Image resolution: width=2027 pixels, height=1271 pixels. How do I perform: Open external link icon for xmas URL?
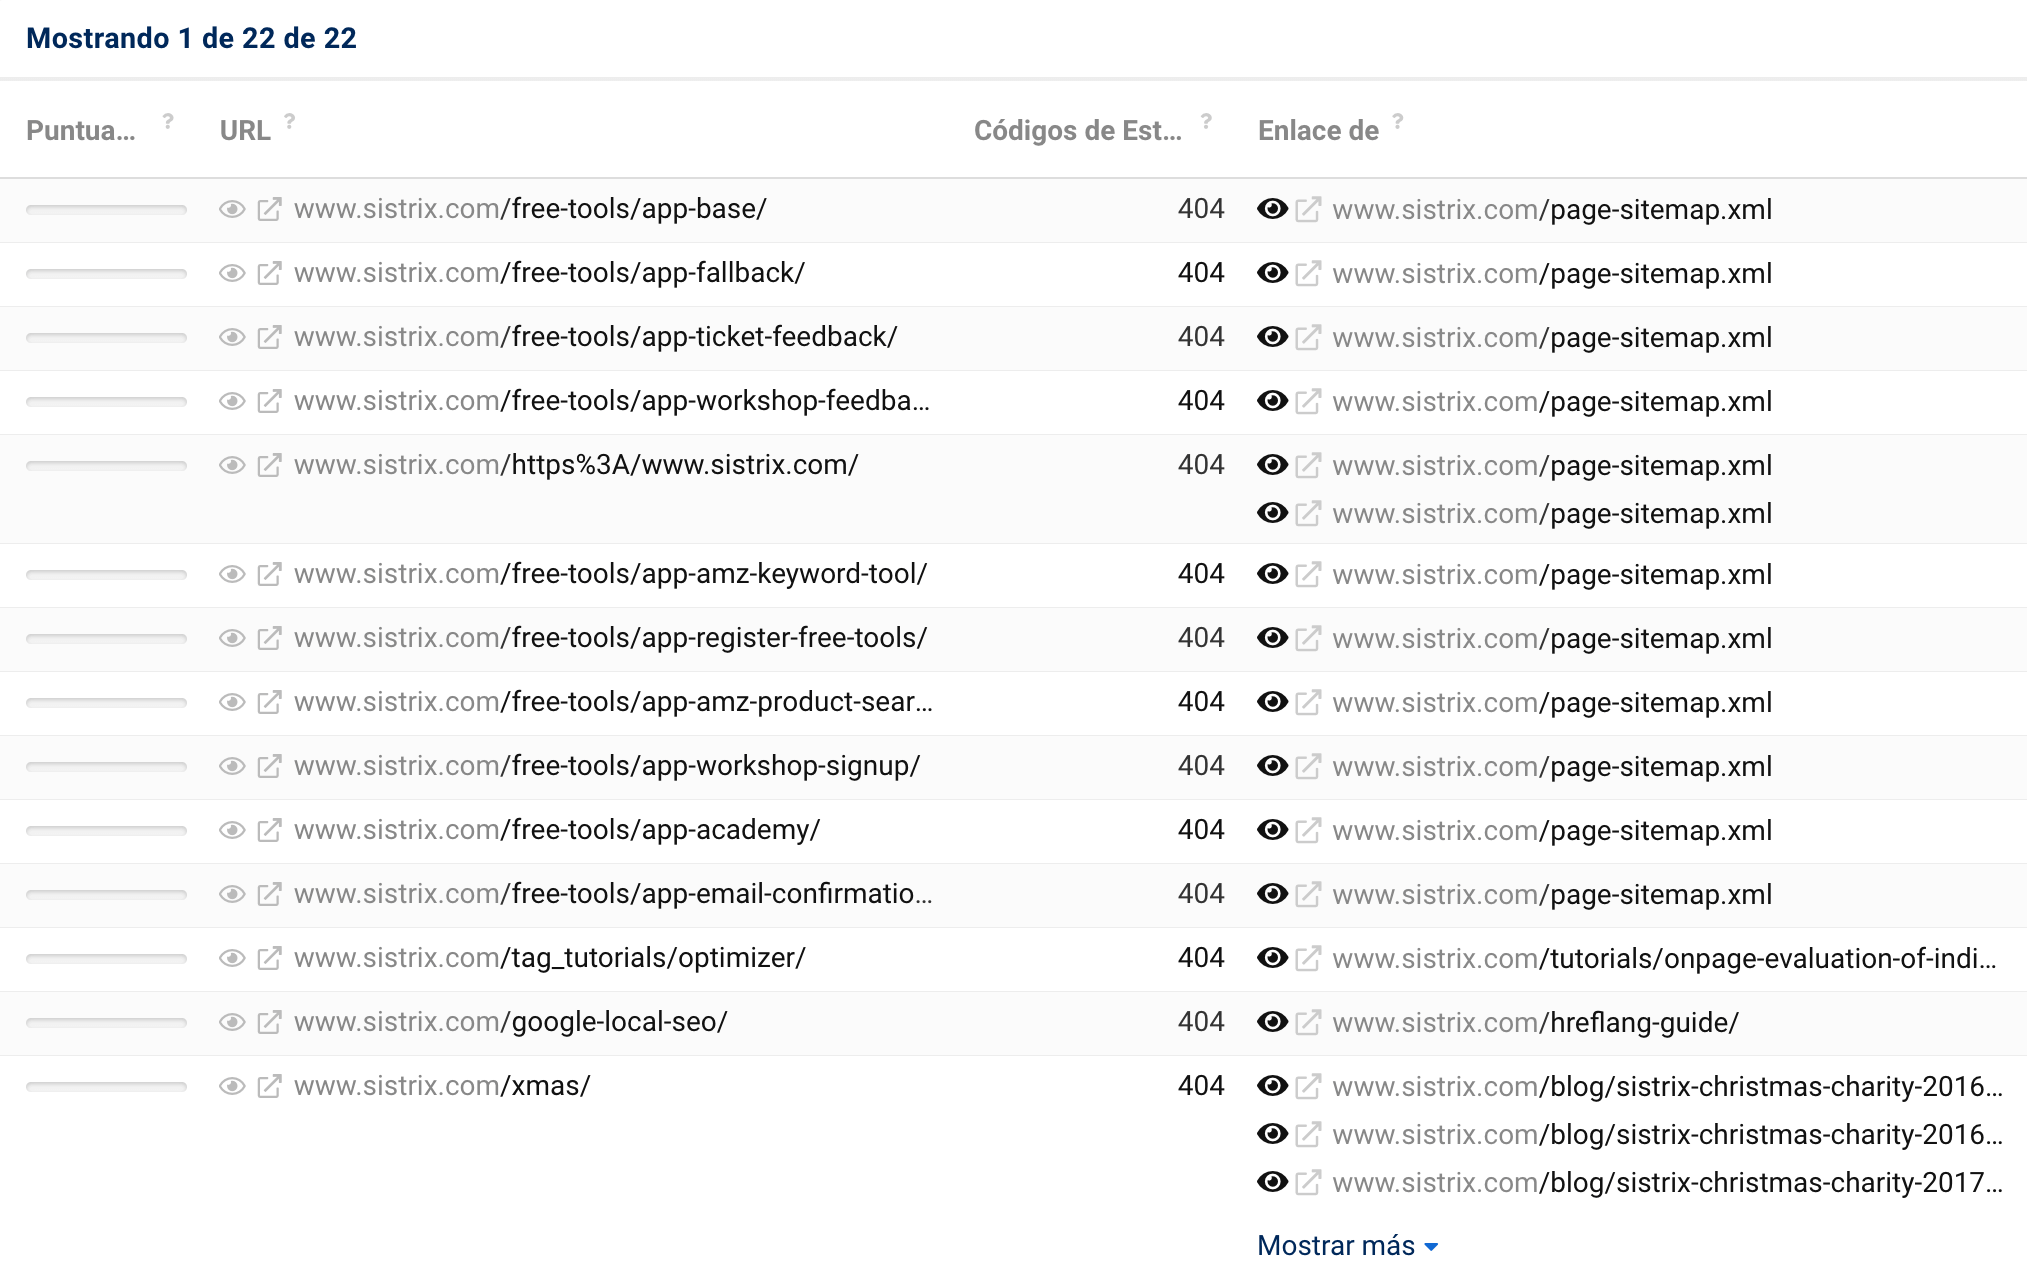click(269, 1086)
